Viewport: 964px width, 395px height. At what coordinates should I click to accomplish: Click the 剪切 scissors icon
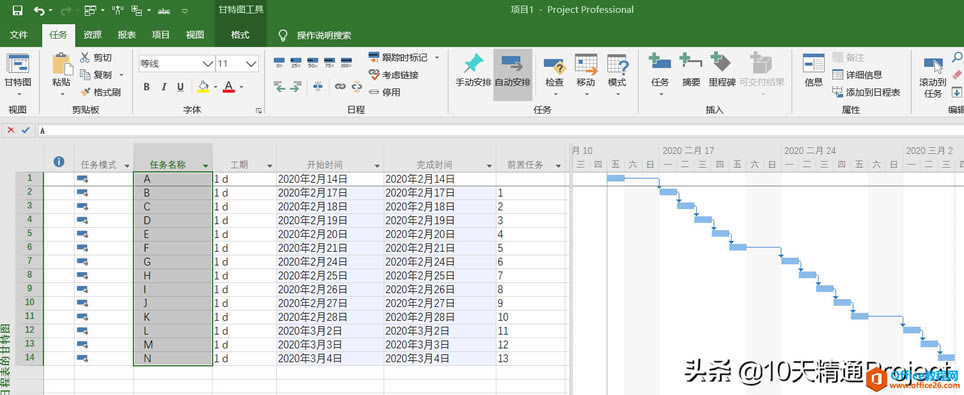point(85,58)
